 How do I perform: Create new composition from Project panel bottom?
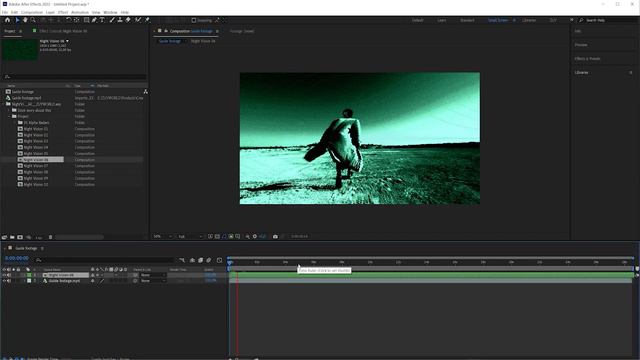[x=20, y=237]
